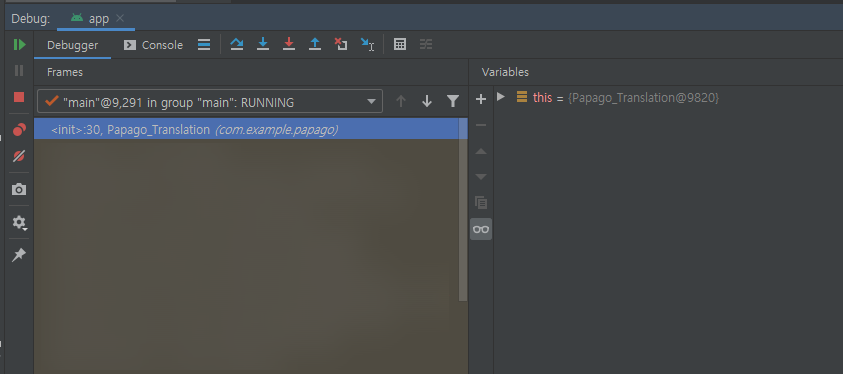Click the red Force Step Into arrow
Image resolution: width=843 pixels, height=374 pixels.
pyautogui.click(x=289, y=45)
